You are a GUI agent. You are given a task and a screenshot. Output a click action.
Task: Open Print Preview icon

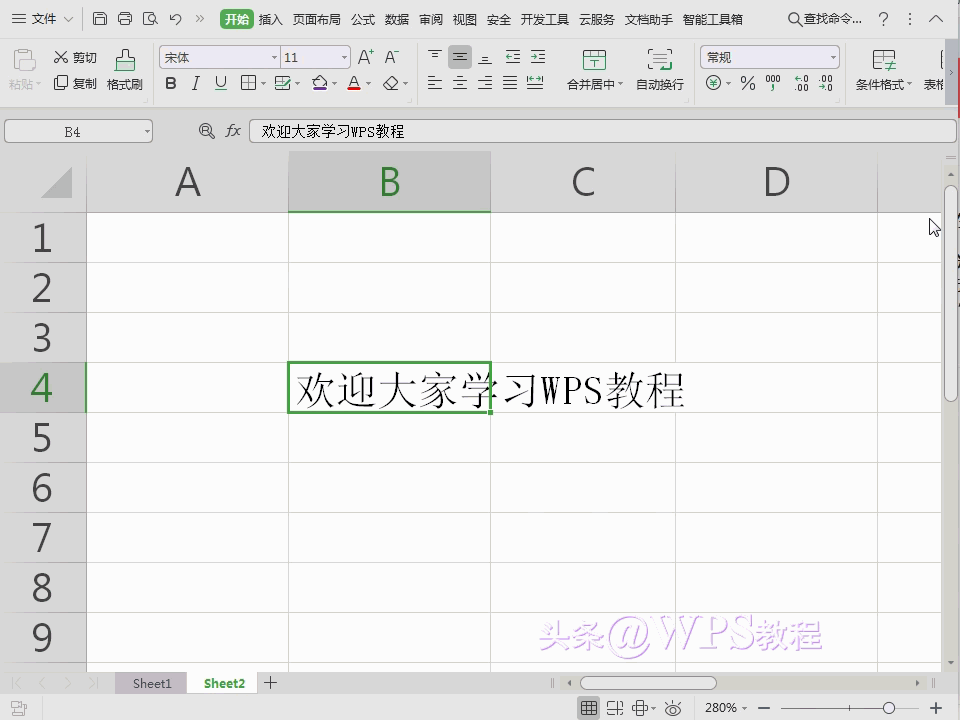click(x=150, y=19)
